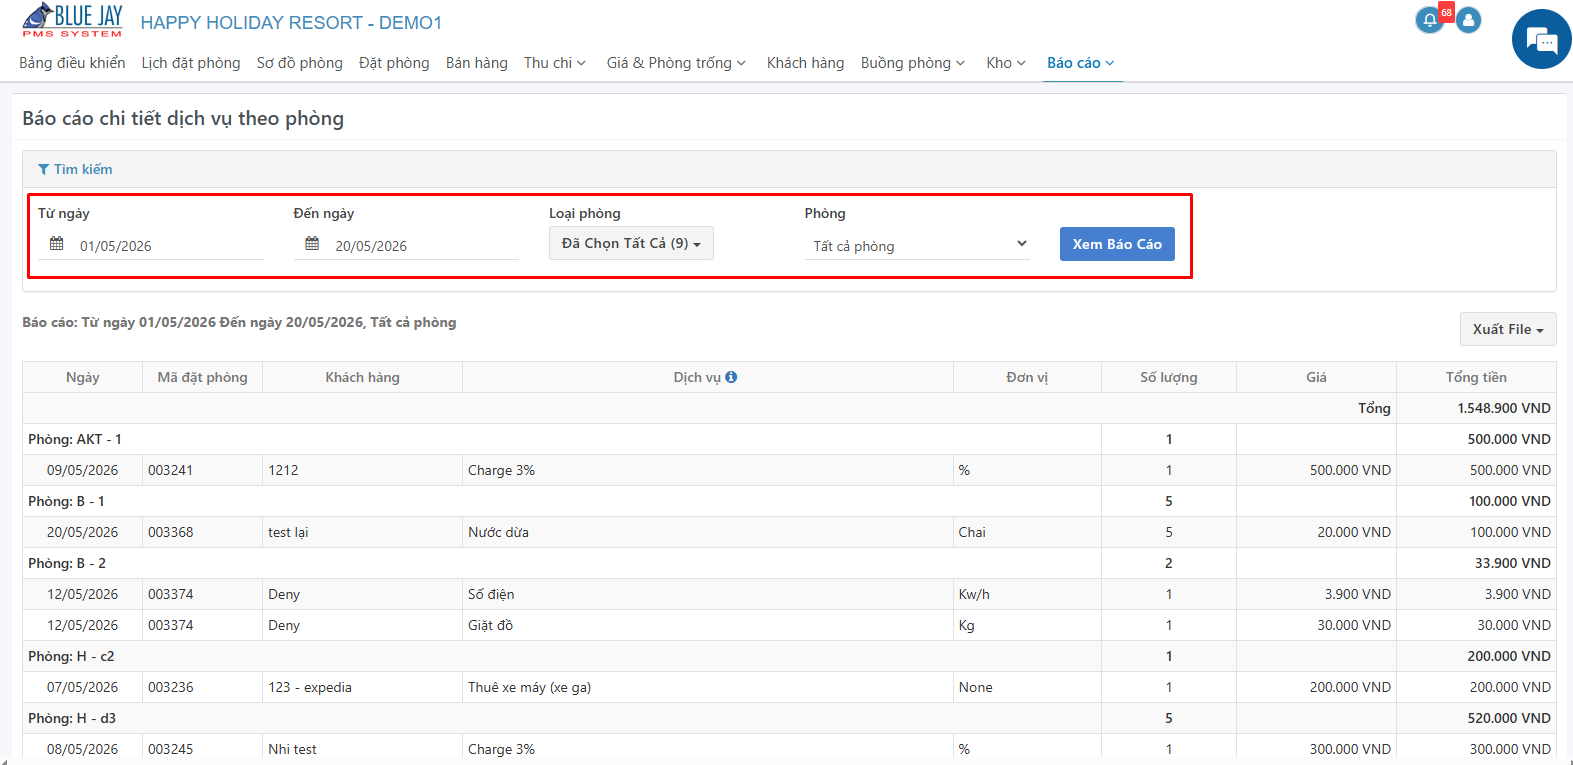Click the Giá column header
The width and height of the screenshot is (1573, 765).
[x=1317, y=377]
